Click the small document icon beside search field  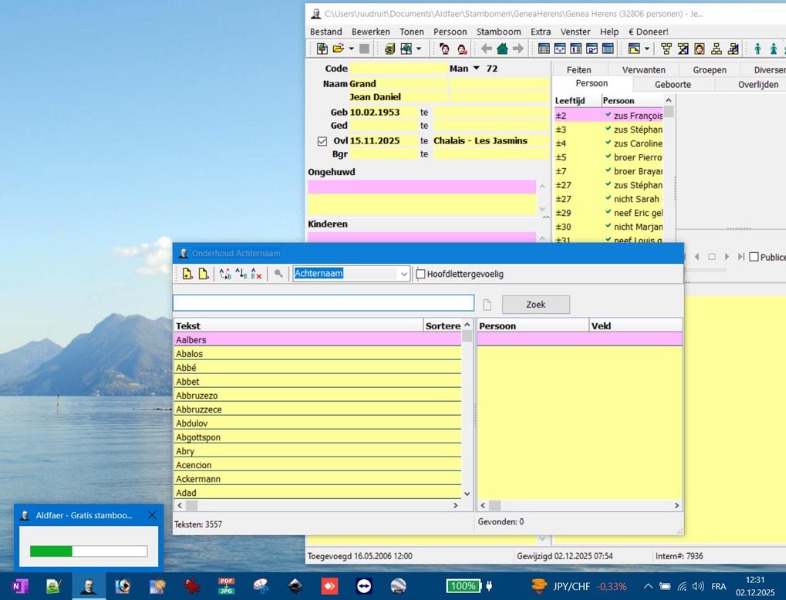click(x=488, y=305)
